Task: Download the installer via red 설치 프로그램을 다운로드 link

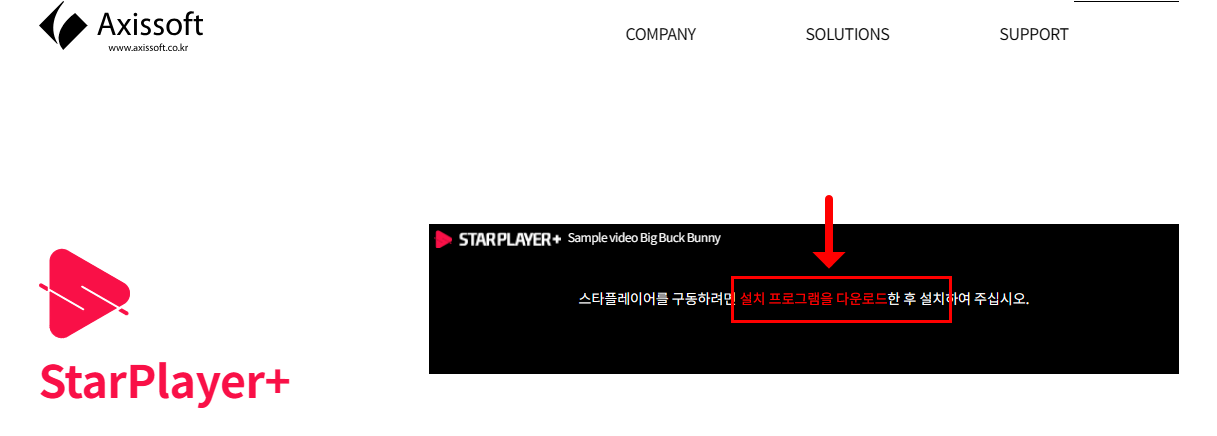Action: [x=814, y=299]
